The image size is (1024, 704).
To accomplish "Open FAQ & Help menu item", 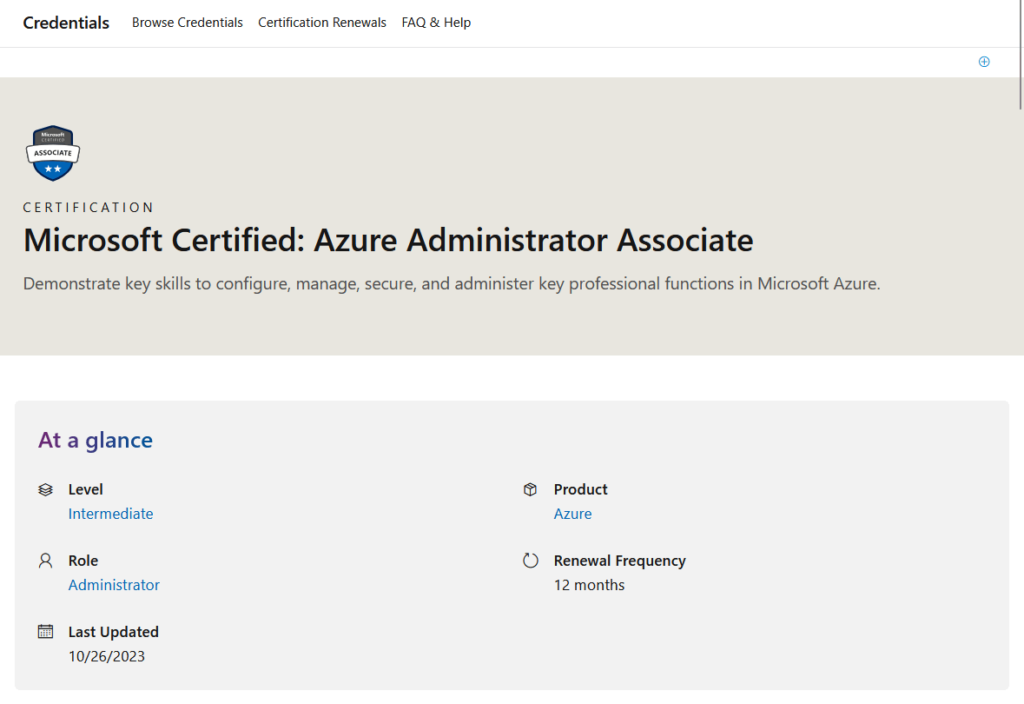I will point(436,22).
